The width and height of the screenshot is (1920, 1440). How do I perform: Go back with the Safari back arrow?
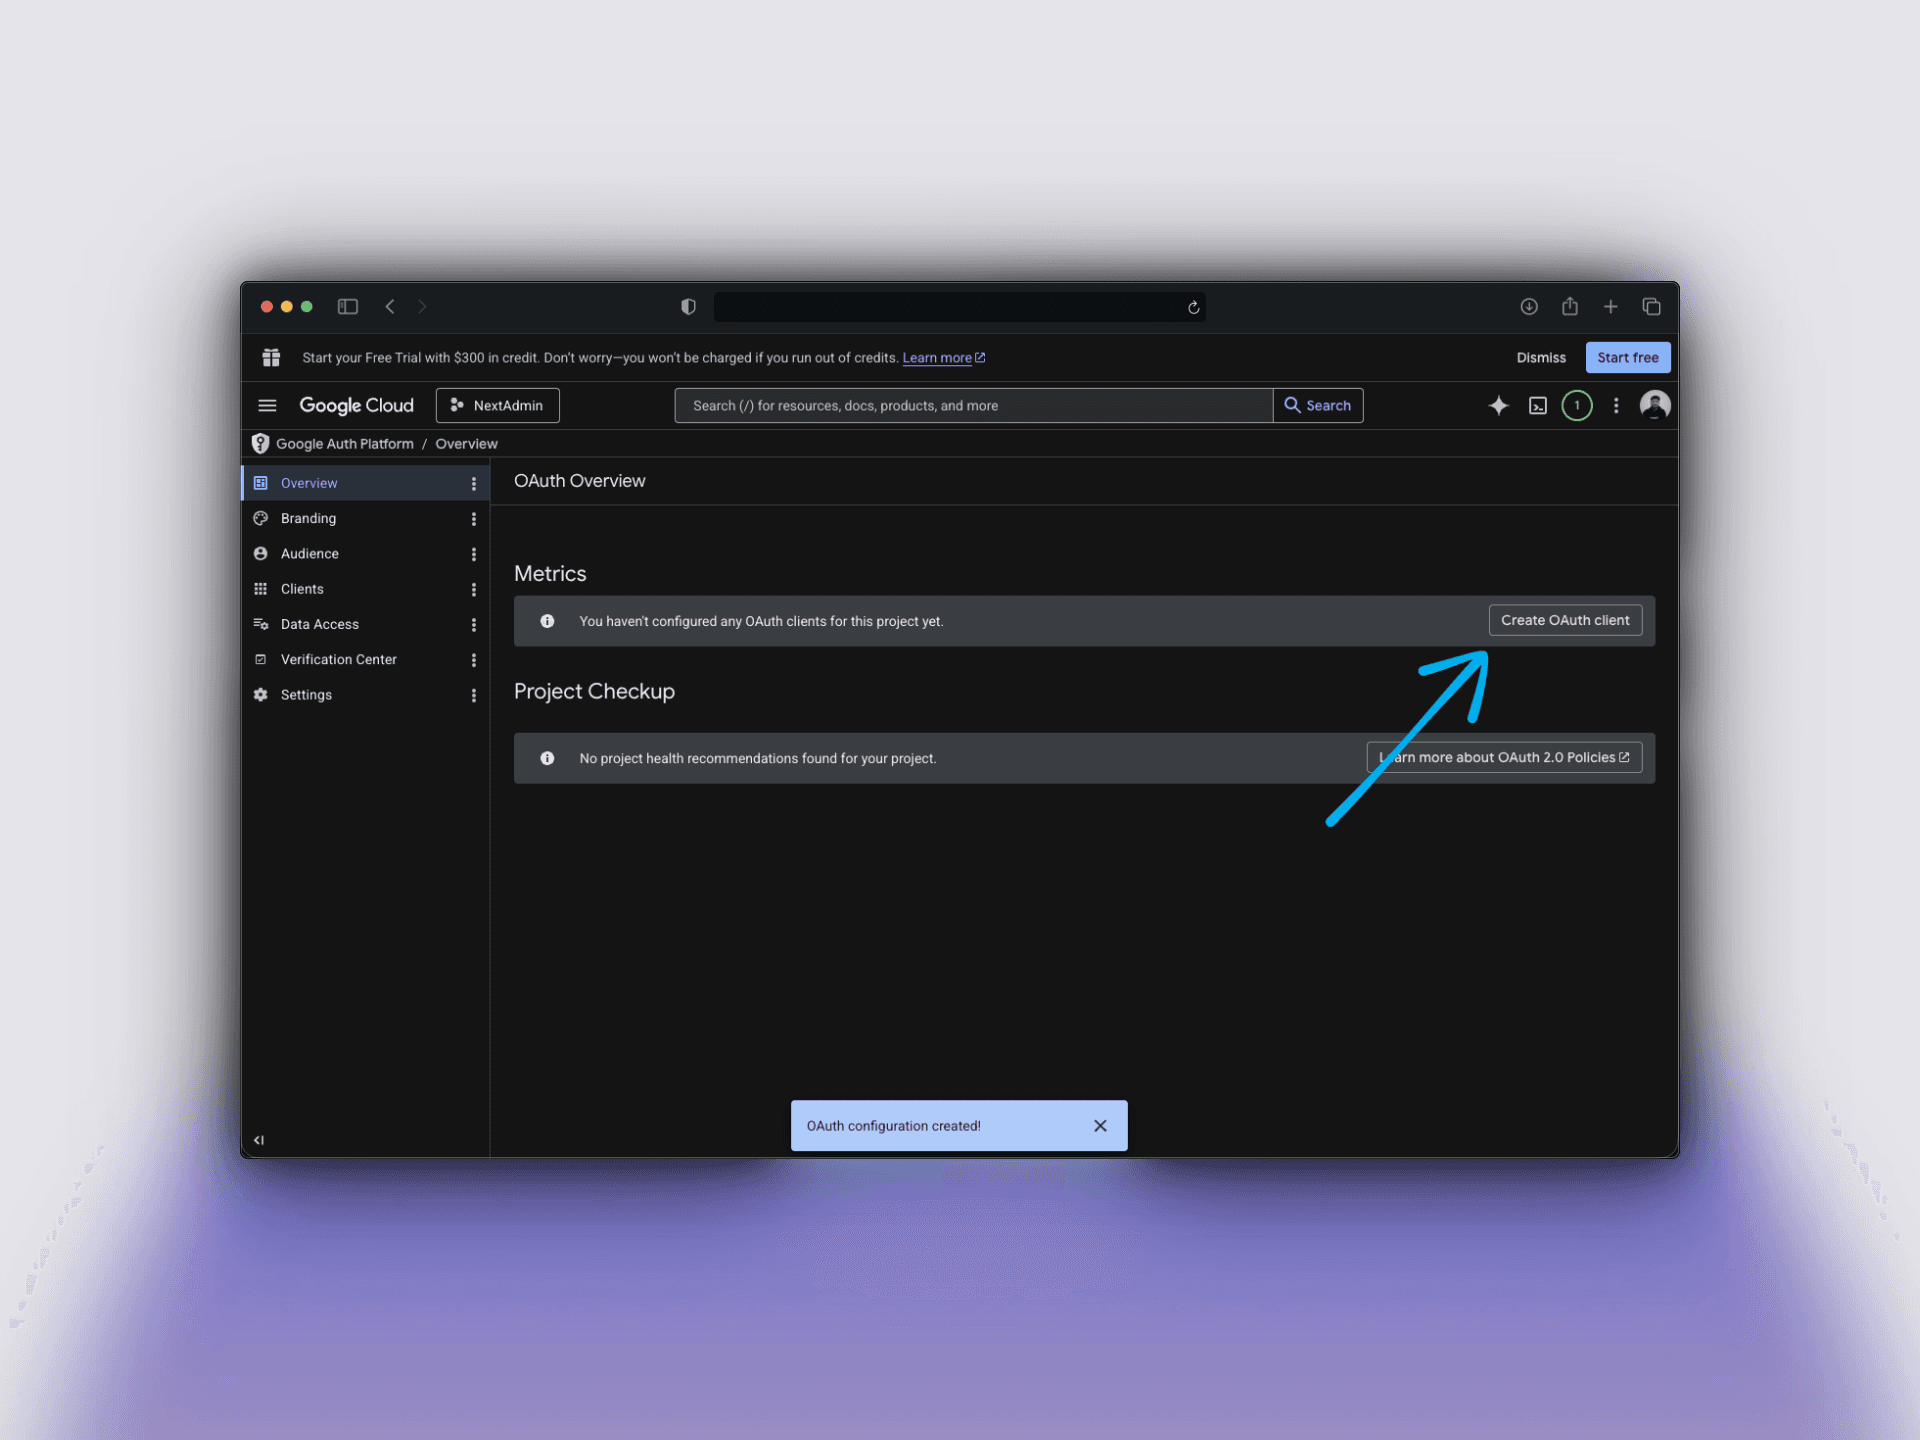390,307
